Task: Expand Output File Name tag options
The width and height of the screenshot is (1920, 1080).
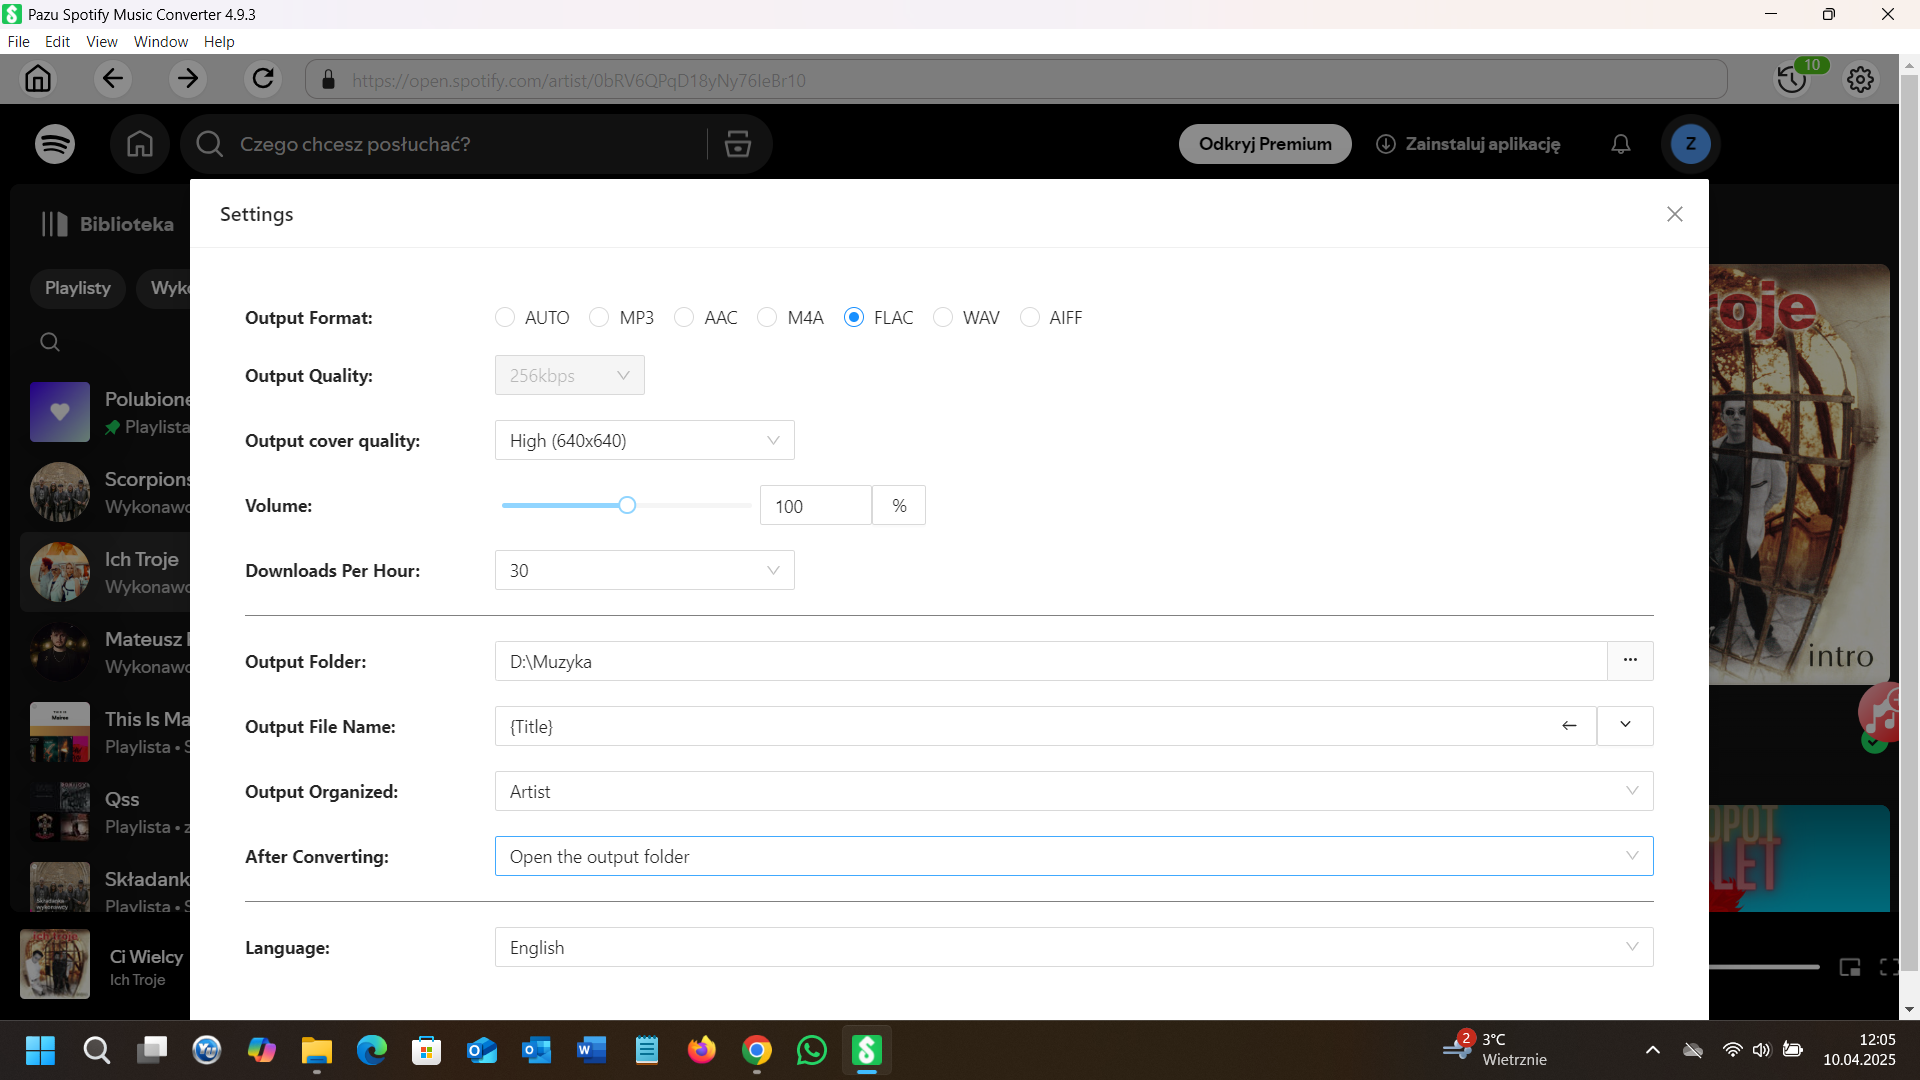Action: click(x=1625, y=726)
